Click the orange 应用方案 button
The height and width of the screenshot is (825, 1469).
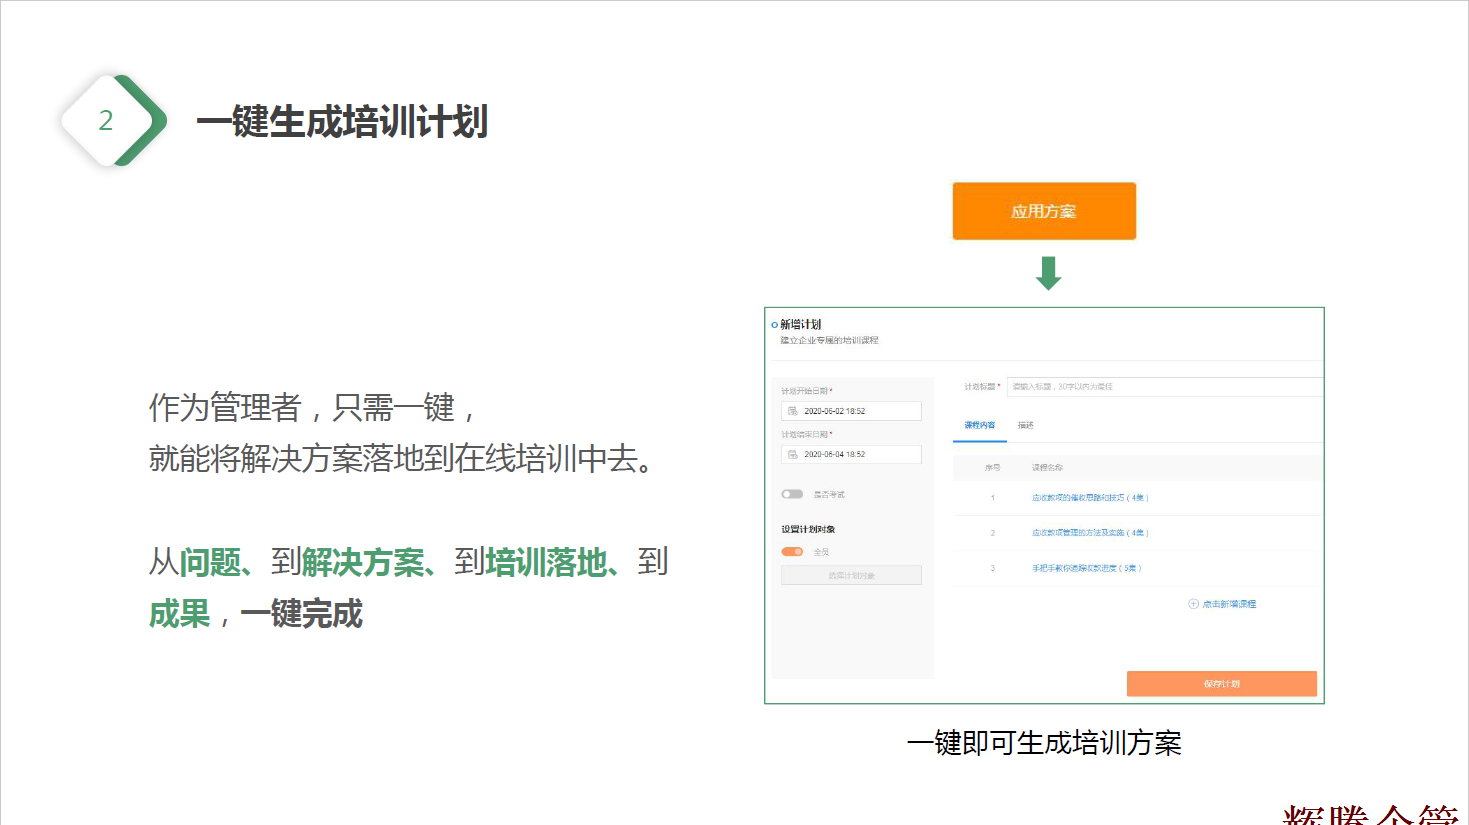pos(1043,211)
